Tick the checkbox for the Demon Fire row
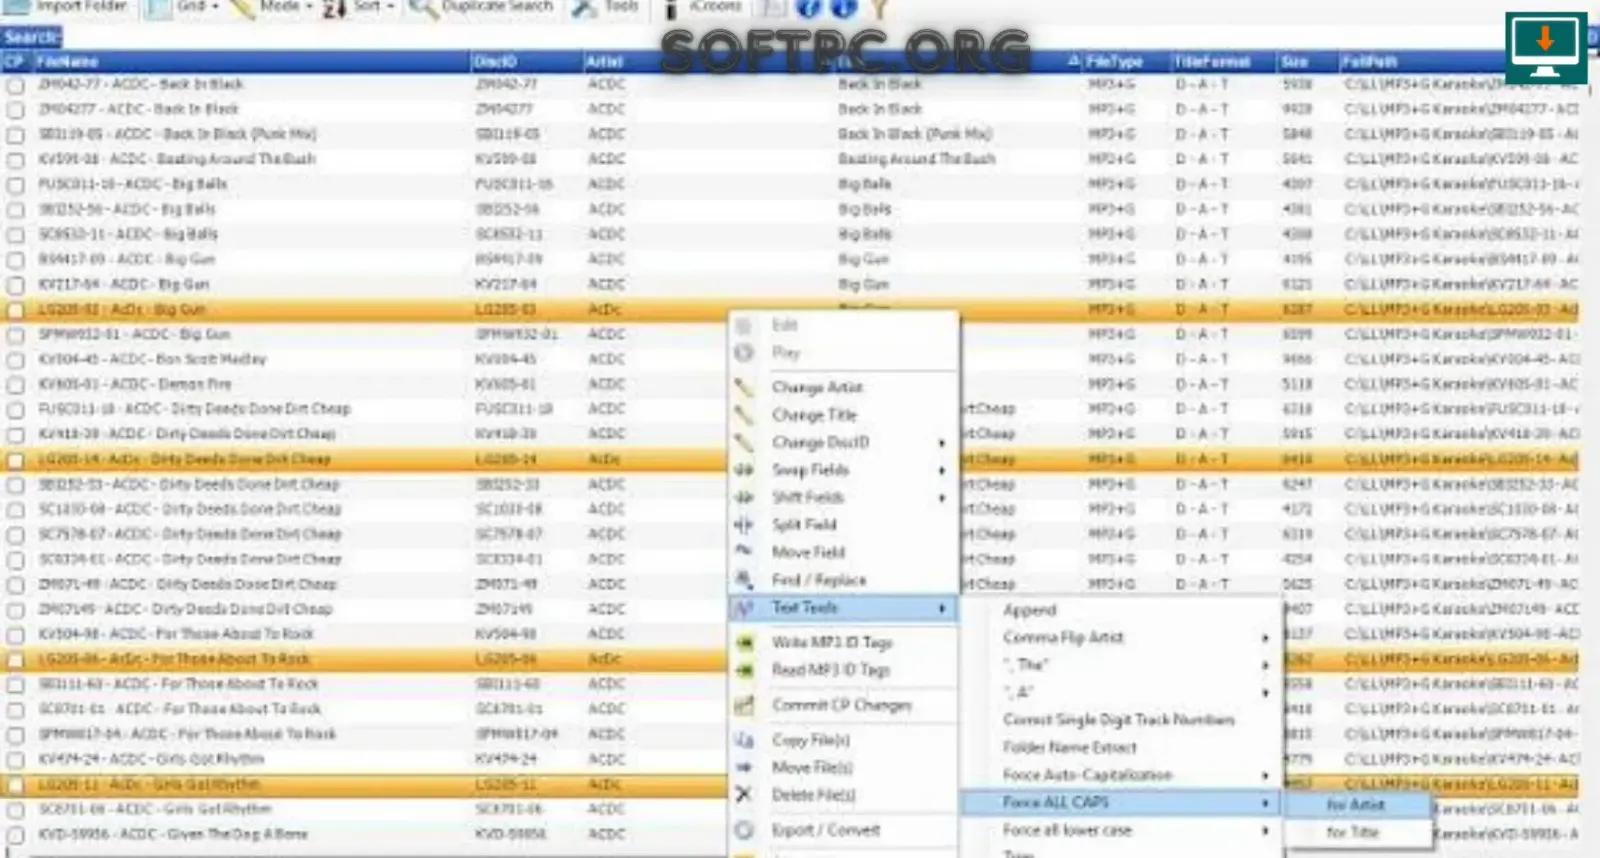The height and width of the screenshot is (858, 1600). coord(15,385)
